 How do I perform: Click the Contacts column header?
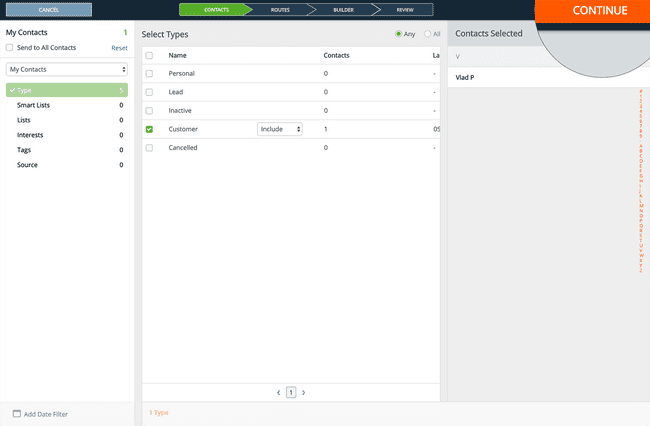point(336,56)
